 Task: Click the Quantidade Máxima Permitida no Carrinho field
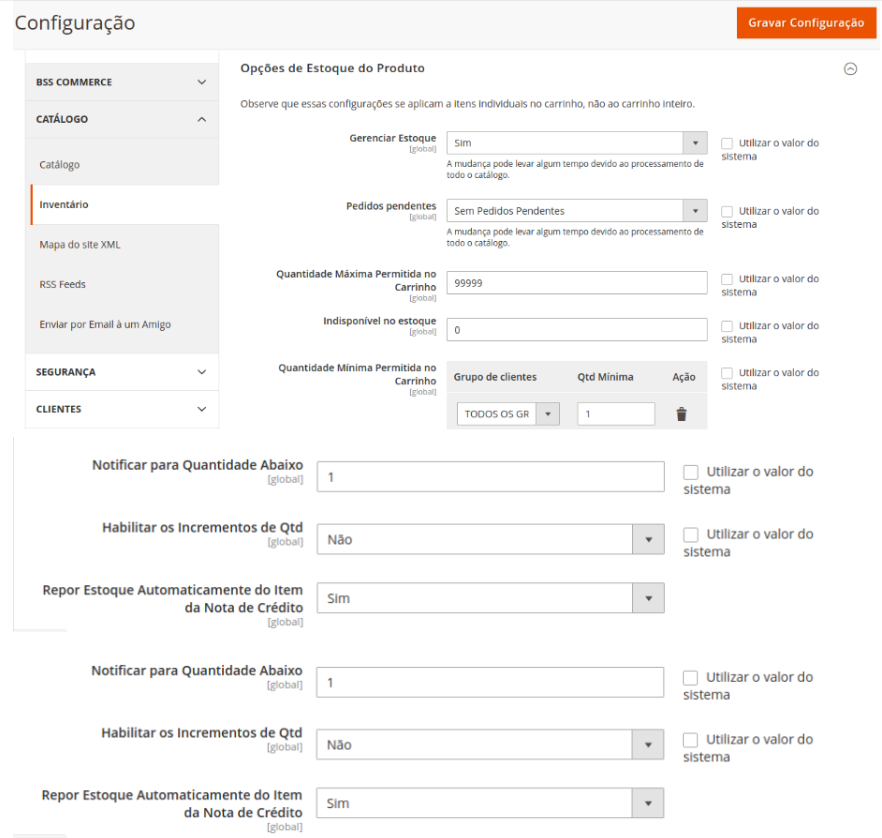[576, 283]
